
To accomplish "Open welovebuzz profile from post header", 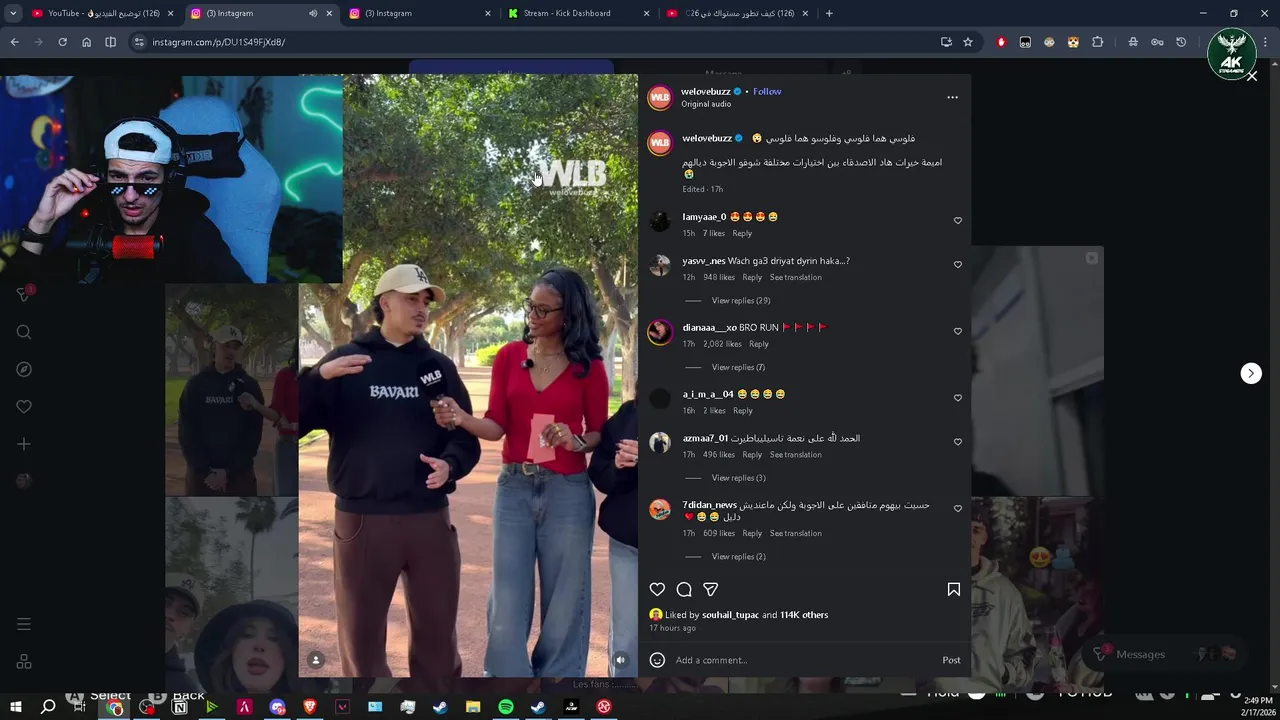I will [706, 92].
